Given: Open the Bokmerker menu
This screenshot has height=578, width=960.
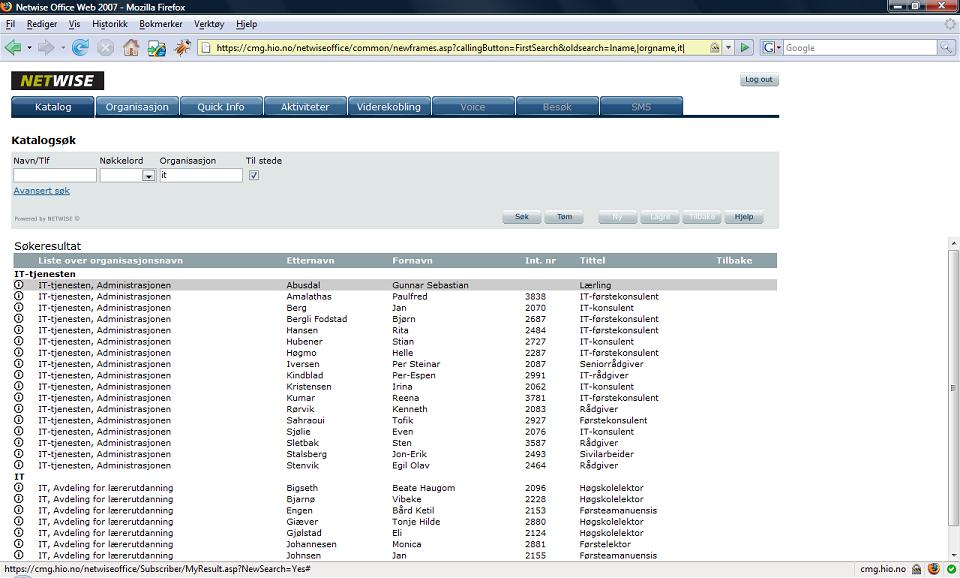Looking at the screenshot, I should [x=160, y=24].
